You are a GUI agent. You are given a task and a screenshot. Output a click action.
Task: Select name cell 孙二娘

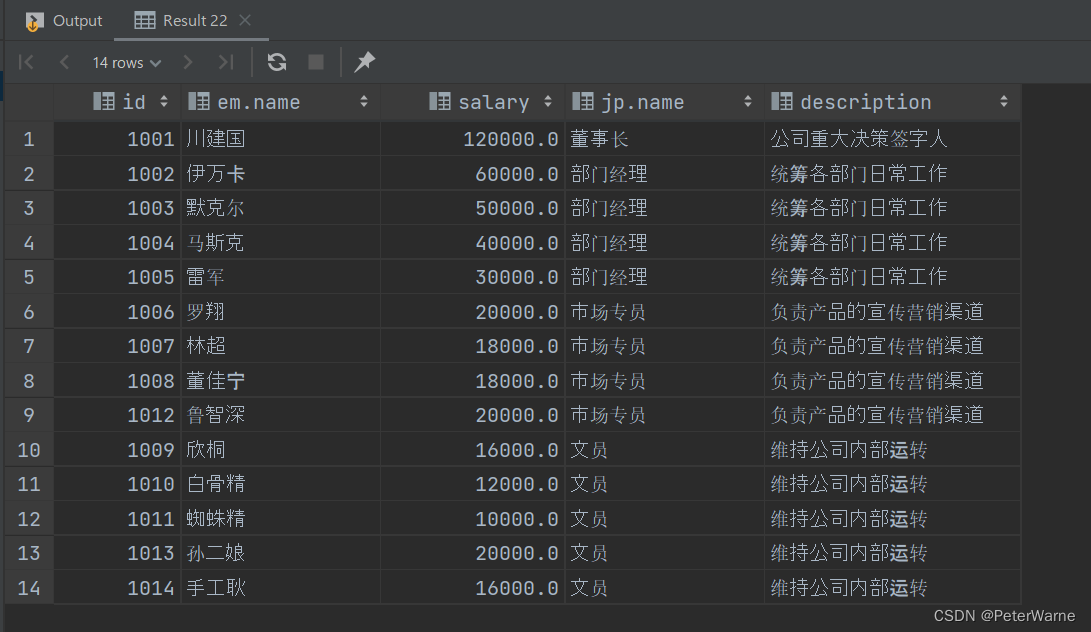tap(280, 553)
